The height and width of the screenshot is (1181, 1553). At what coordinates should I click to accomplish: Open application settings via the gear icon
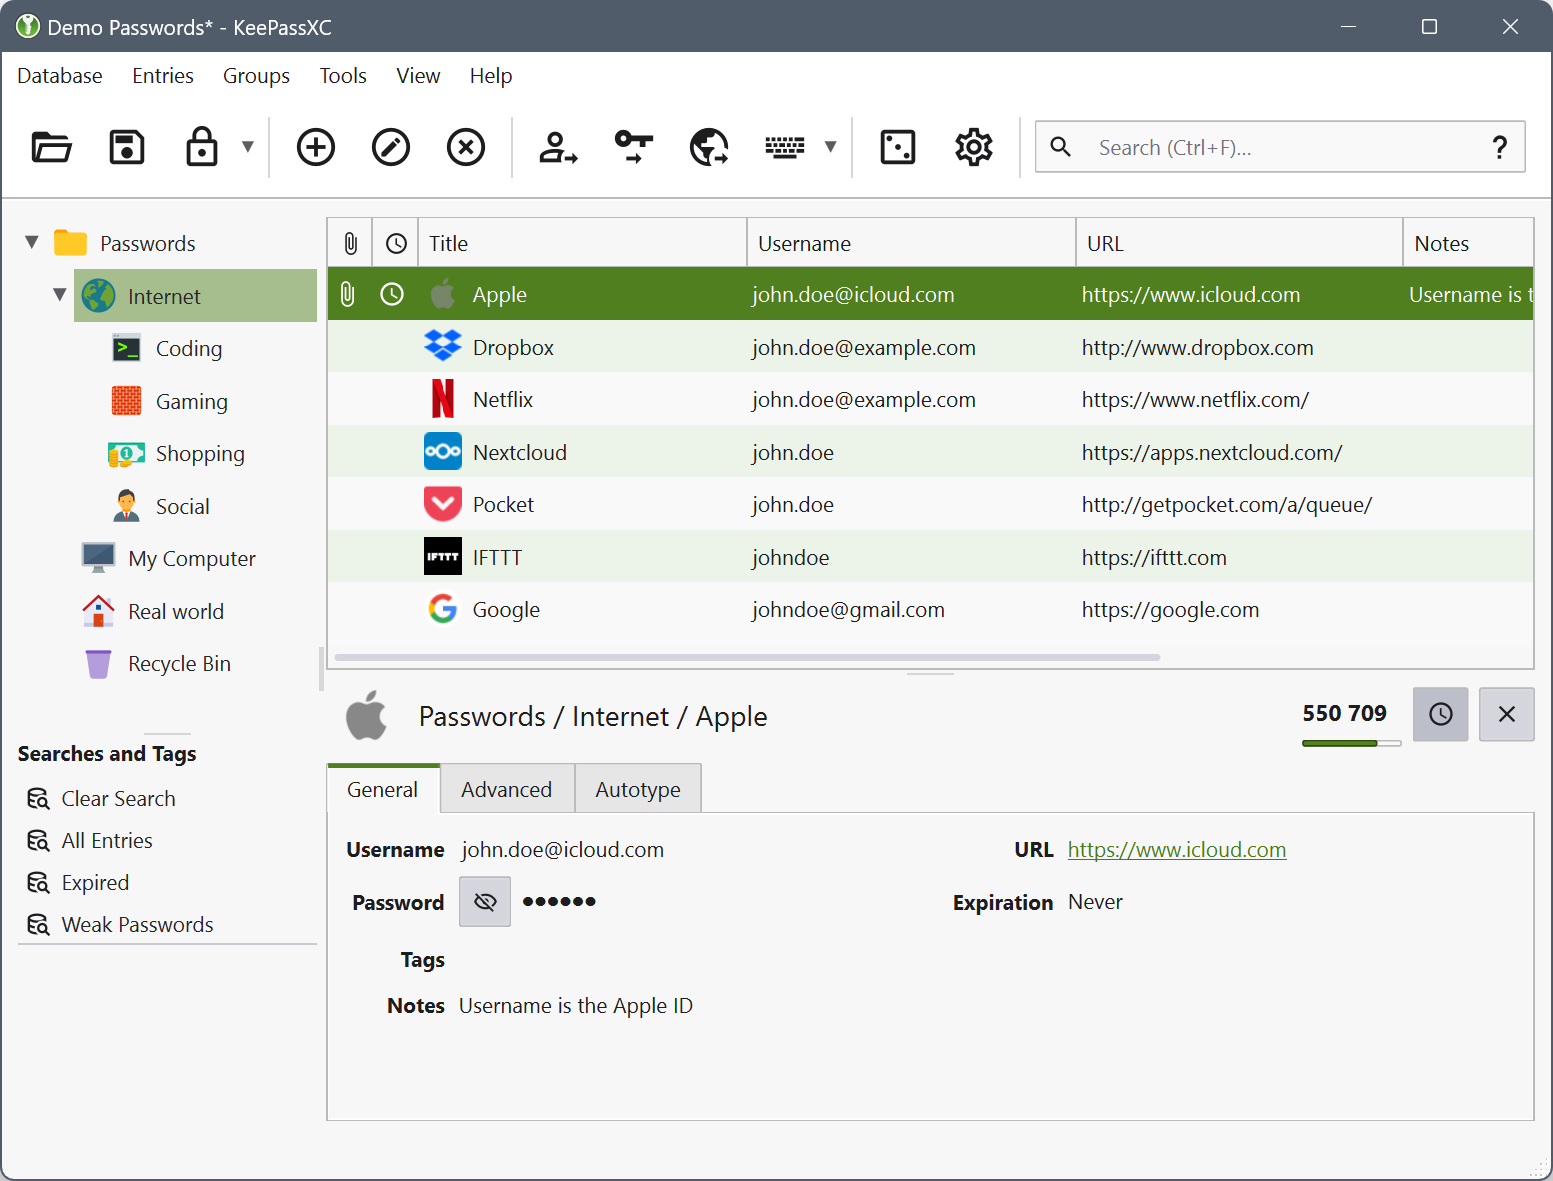(972, 146)
